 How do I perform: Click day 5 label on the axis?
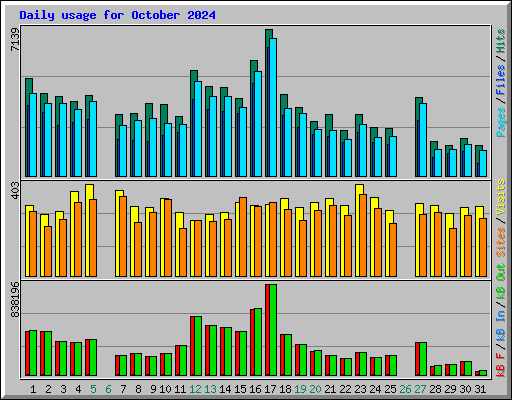pyautogui.click(x=93, y=389)
